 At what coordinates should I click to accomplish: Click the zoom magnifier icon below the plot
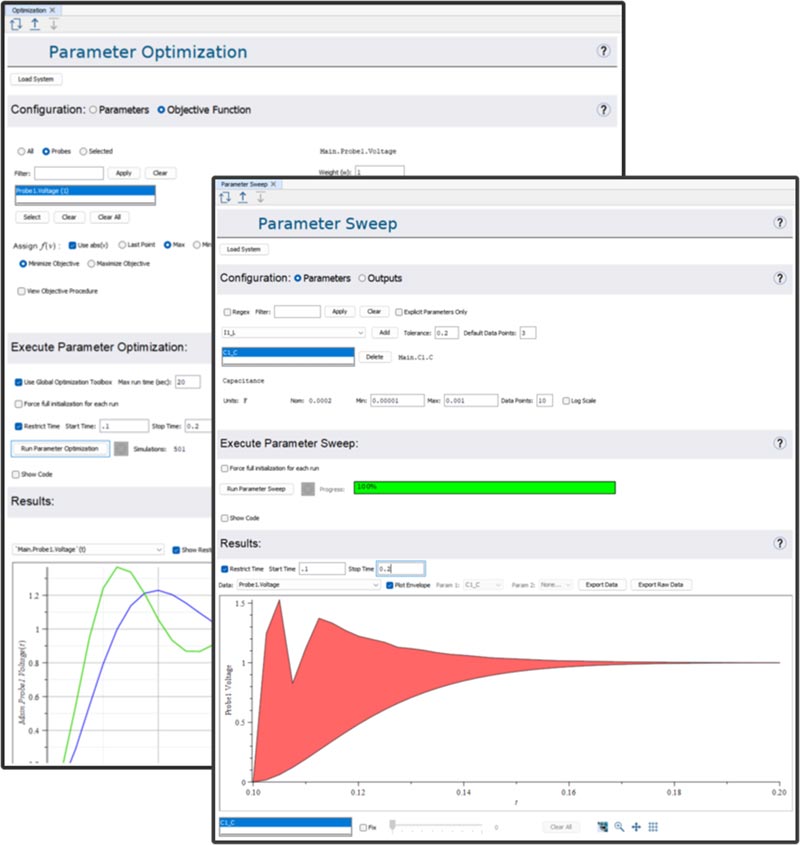(620, 827)
